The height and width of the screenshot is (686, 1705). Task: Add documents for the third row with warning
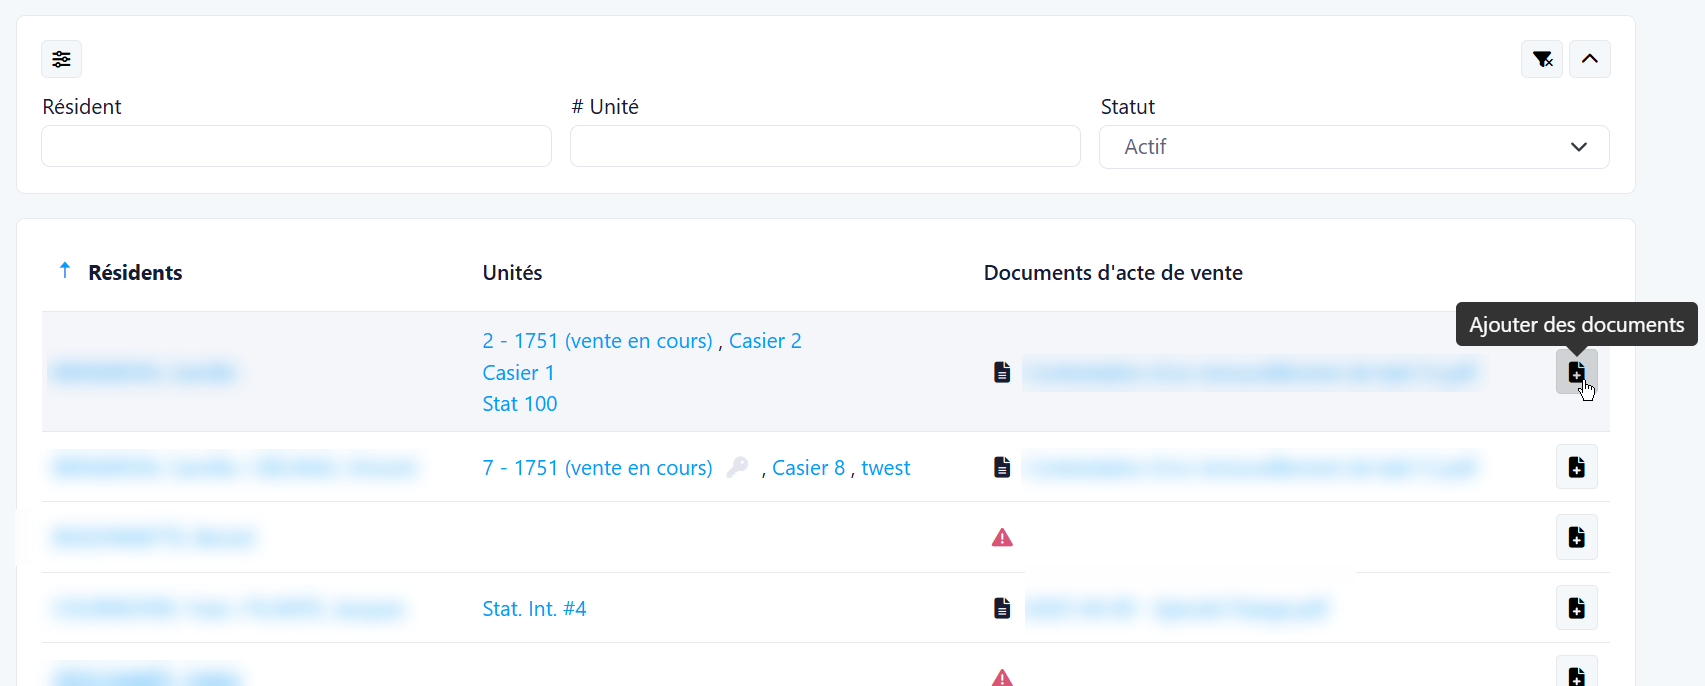1577,537
